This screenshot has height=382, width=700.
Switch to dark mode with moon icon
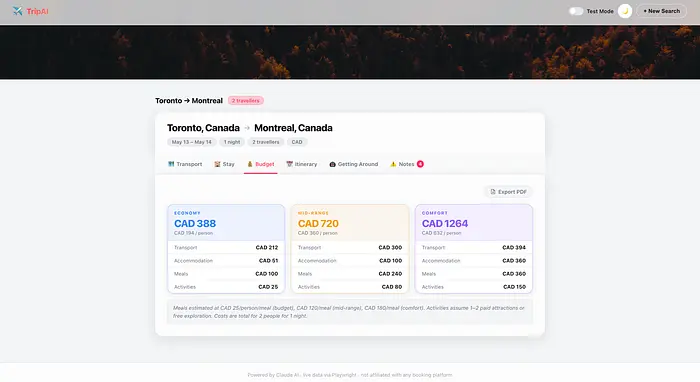coord(625,11)
